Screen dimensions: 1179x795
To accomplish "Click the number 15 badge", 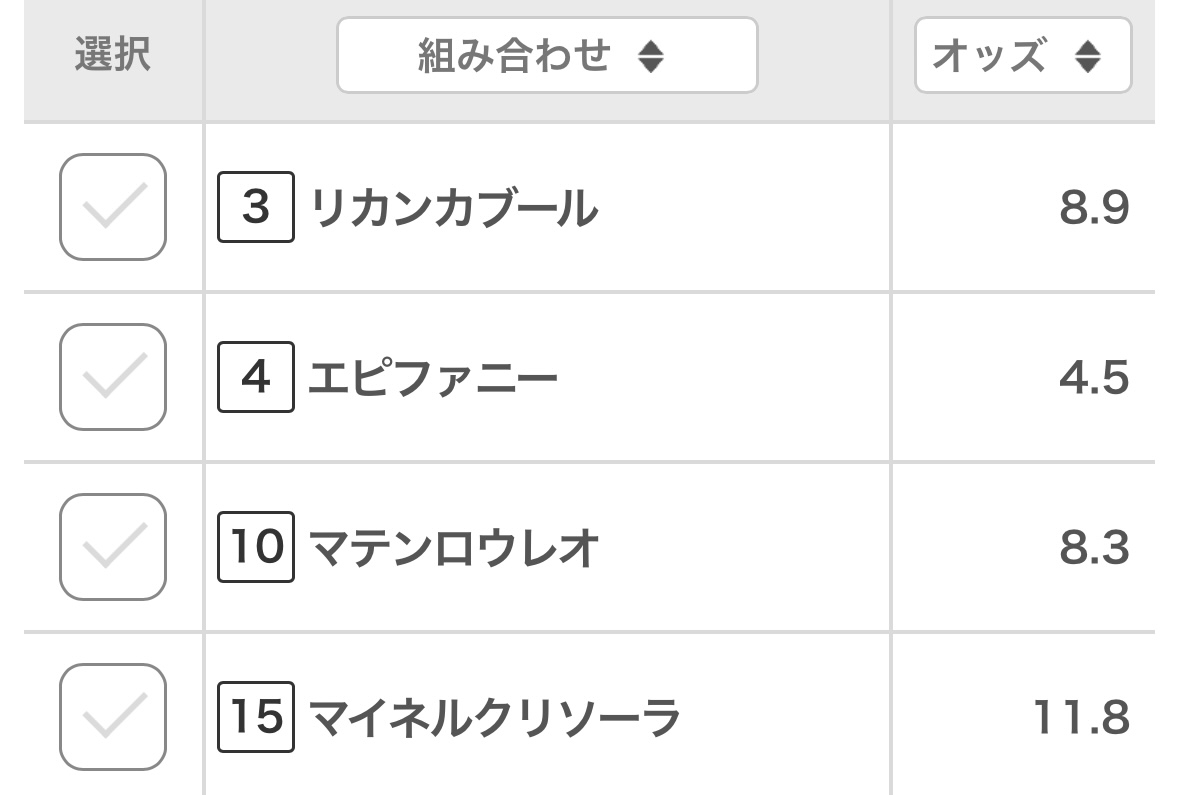I will [x=256, y=718].
